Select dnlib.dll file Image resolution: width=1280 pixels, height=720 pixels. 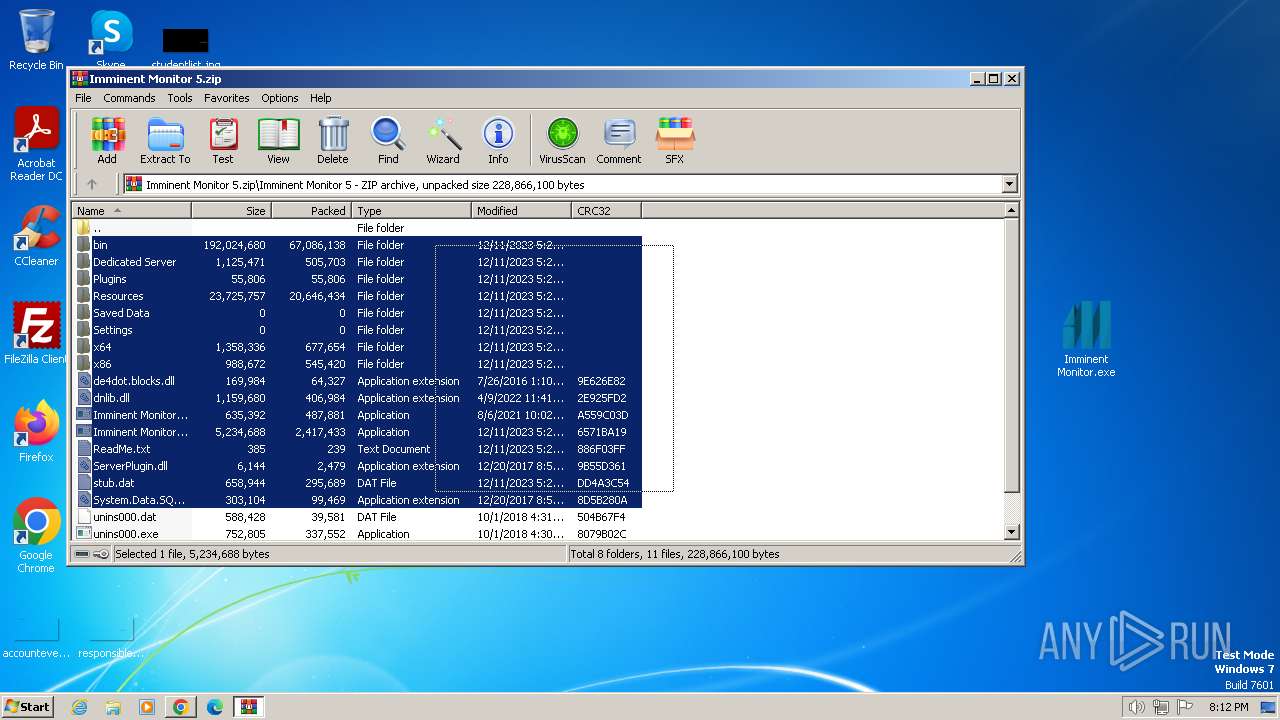click(x=357, y=398)
